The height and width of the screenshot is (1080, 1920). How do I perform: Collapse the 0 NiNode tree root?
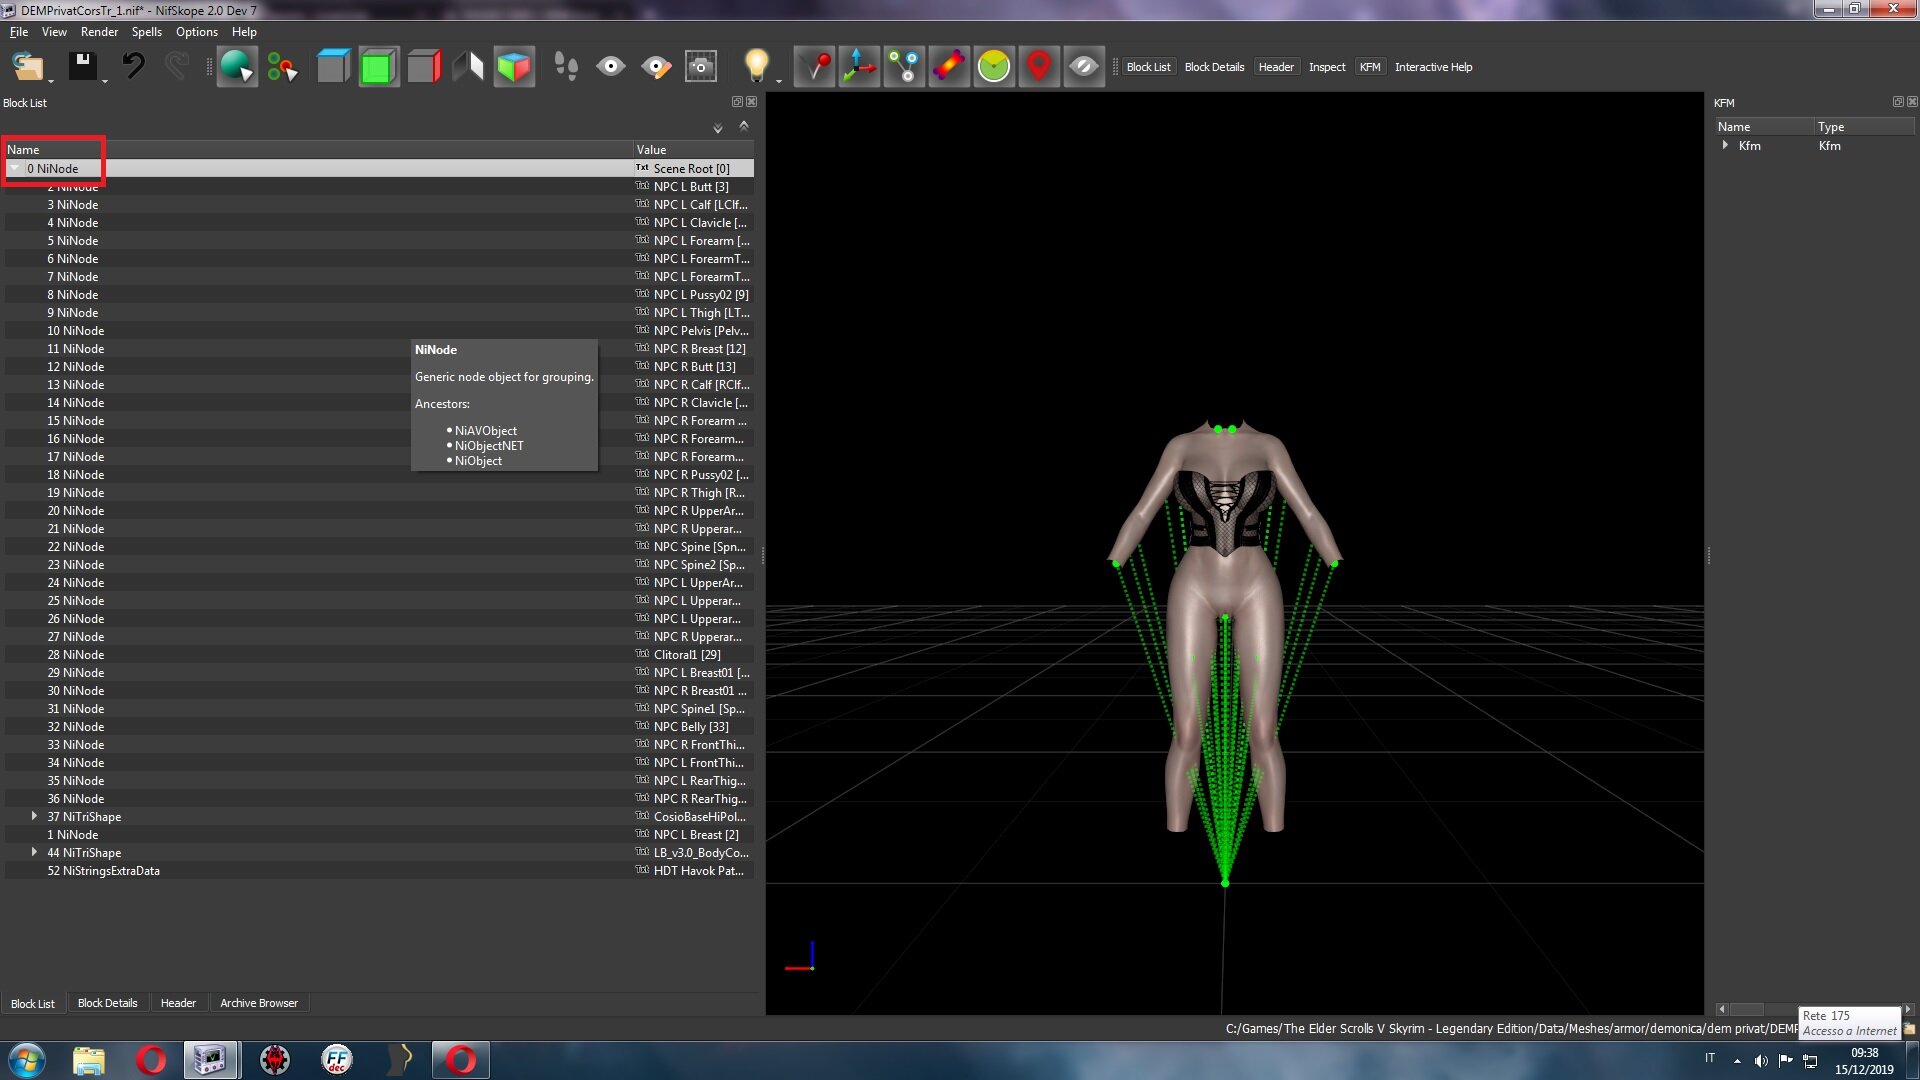14,169
